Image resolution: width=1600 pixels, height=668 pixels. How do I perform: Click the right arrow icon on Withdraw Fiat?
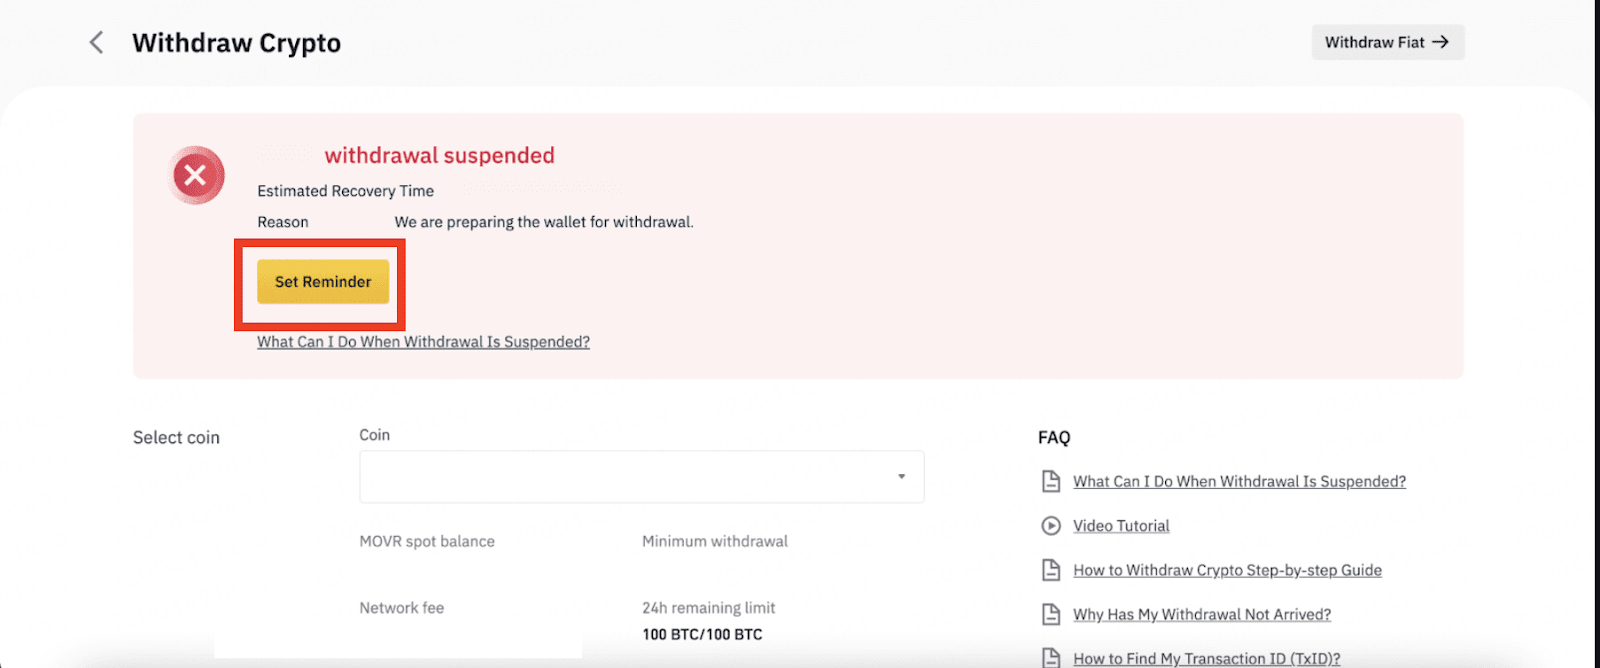point(1440,42)
